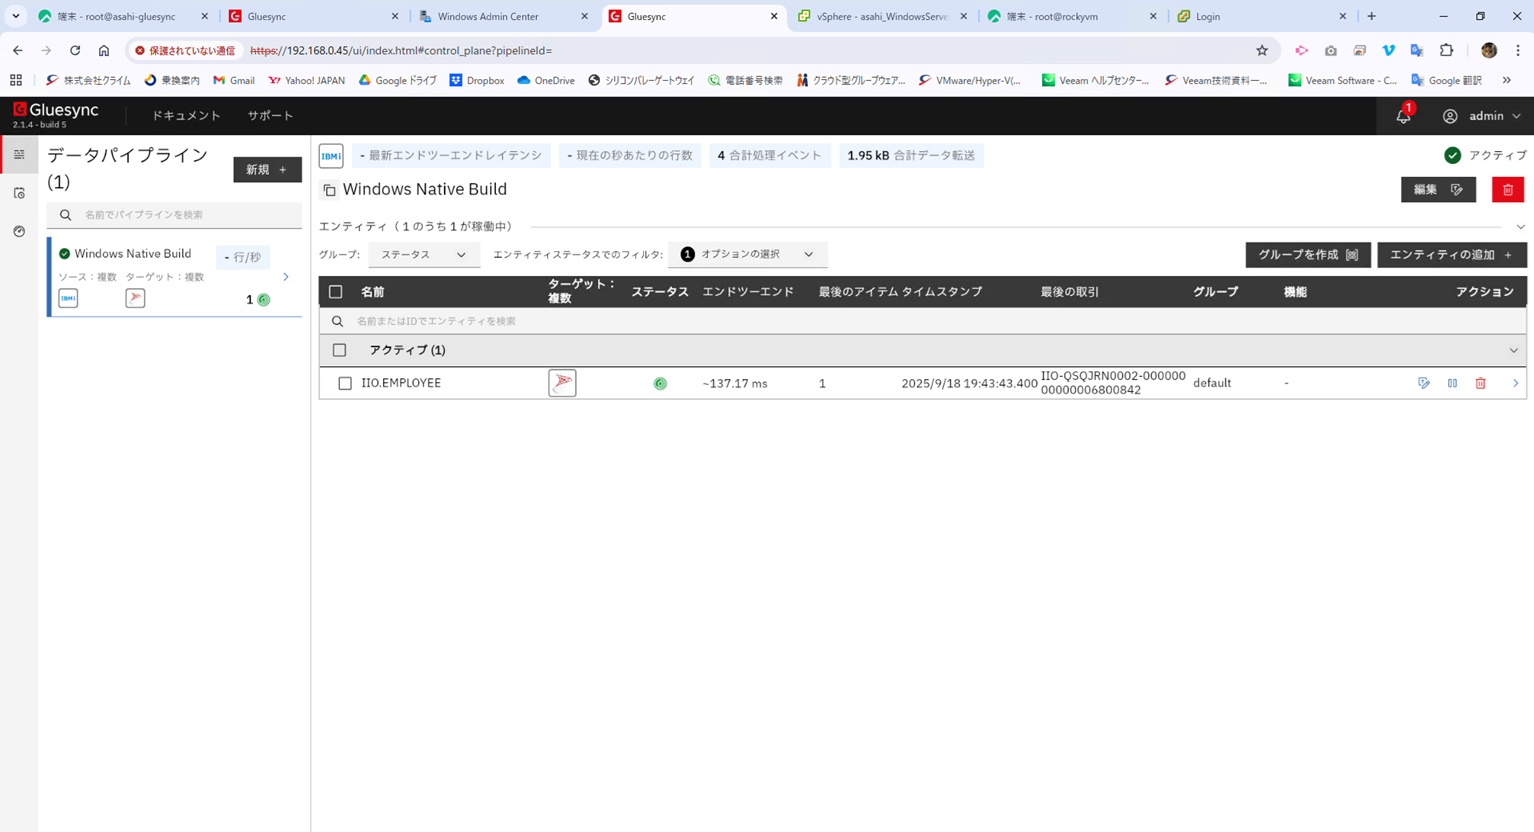
Task: Check the IIO.EMPLOYEE row checkbox
Action: click(345, 383)
